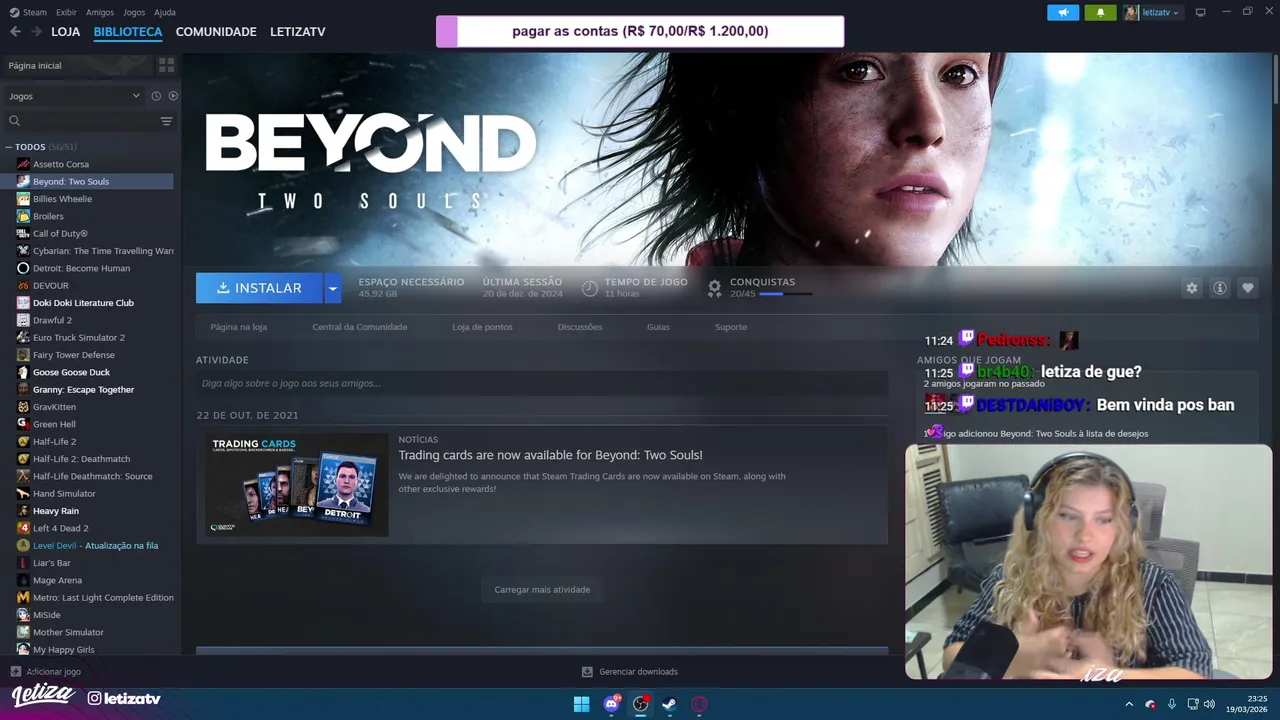Open the Amigos menu
The height and width of the screenshot is (720, 1280).
coord(100,12)
